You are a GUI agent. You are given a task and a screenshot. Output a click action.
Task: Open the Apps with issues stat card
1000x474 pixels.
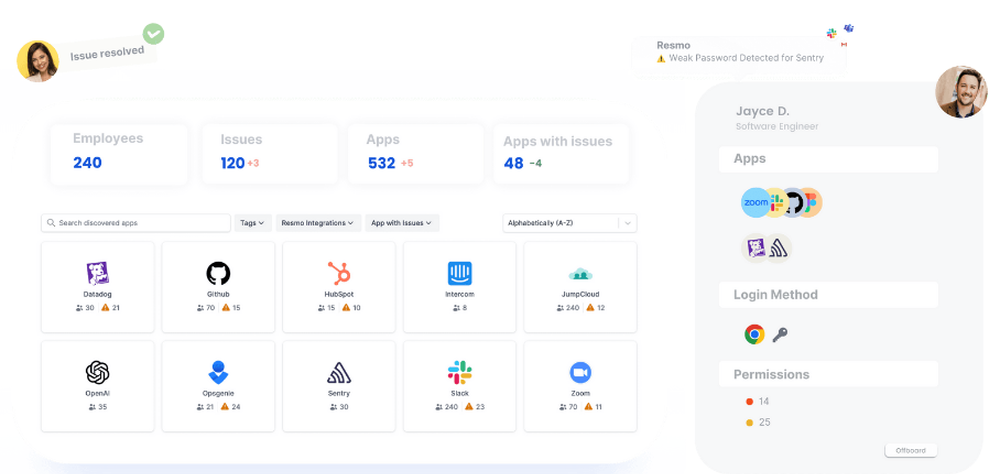(x=561, y=154)
